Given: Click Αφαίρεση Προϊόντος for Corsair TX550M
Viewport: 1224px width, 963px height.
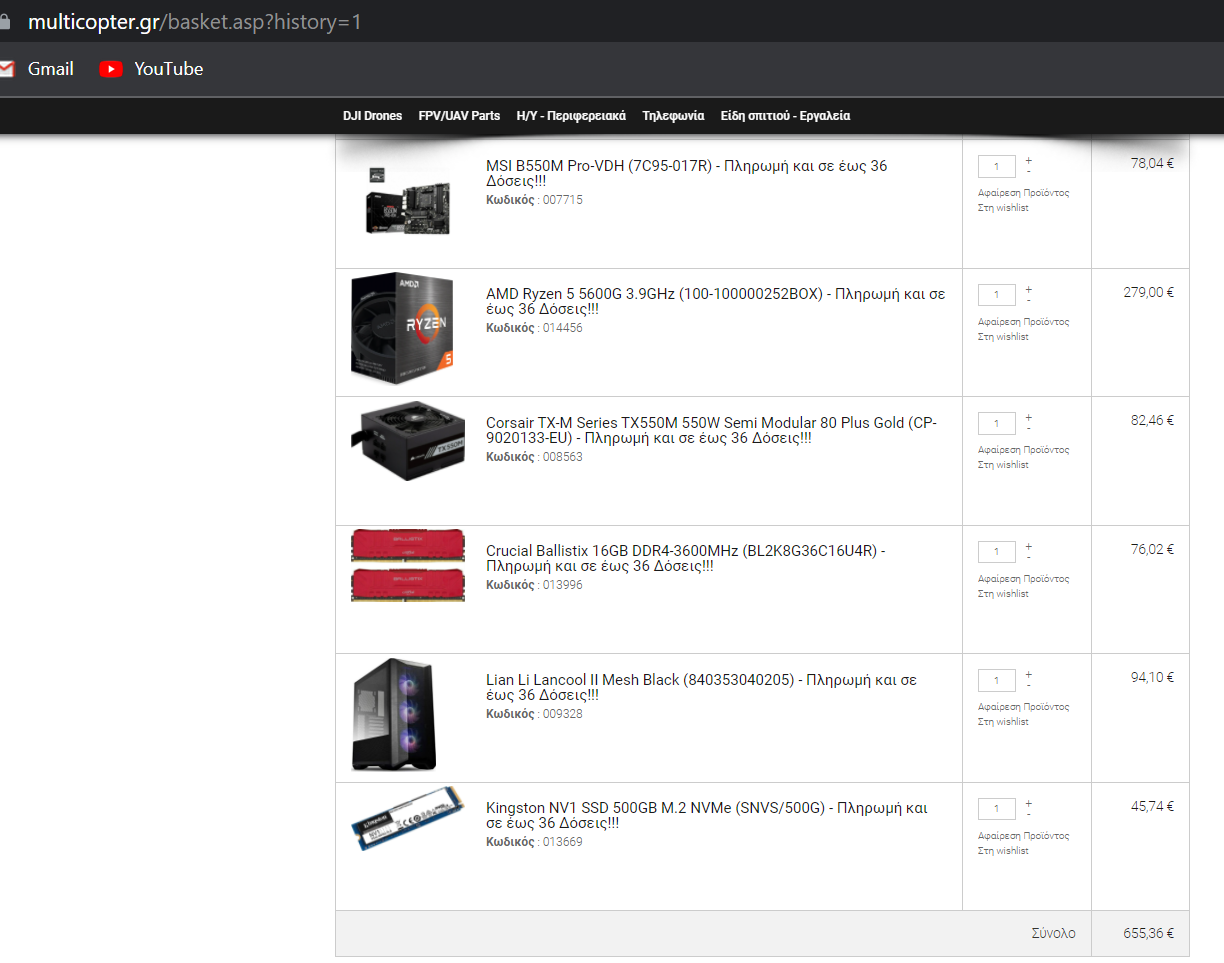Looking at the screenshot, I should tap(1023, 450).
